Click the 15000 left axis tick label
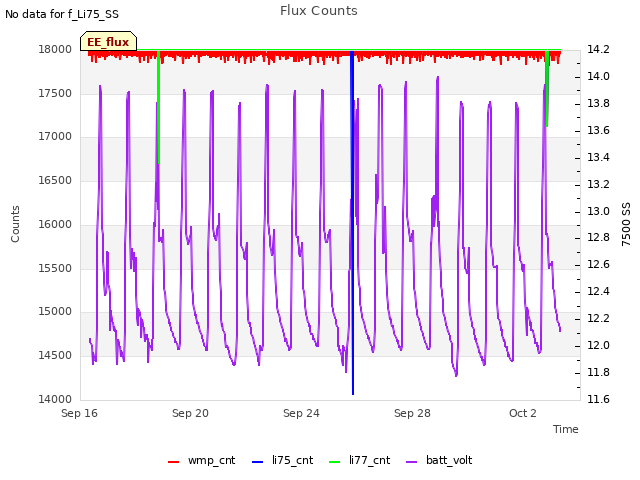The width and height of the screenshot is (640, 480). pyautogui.click(x=55, y=311)
